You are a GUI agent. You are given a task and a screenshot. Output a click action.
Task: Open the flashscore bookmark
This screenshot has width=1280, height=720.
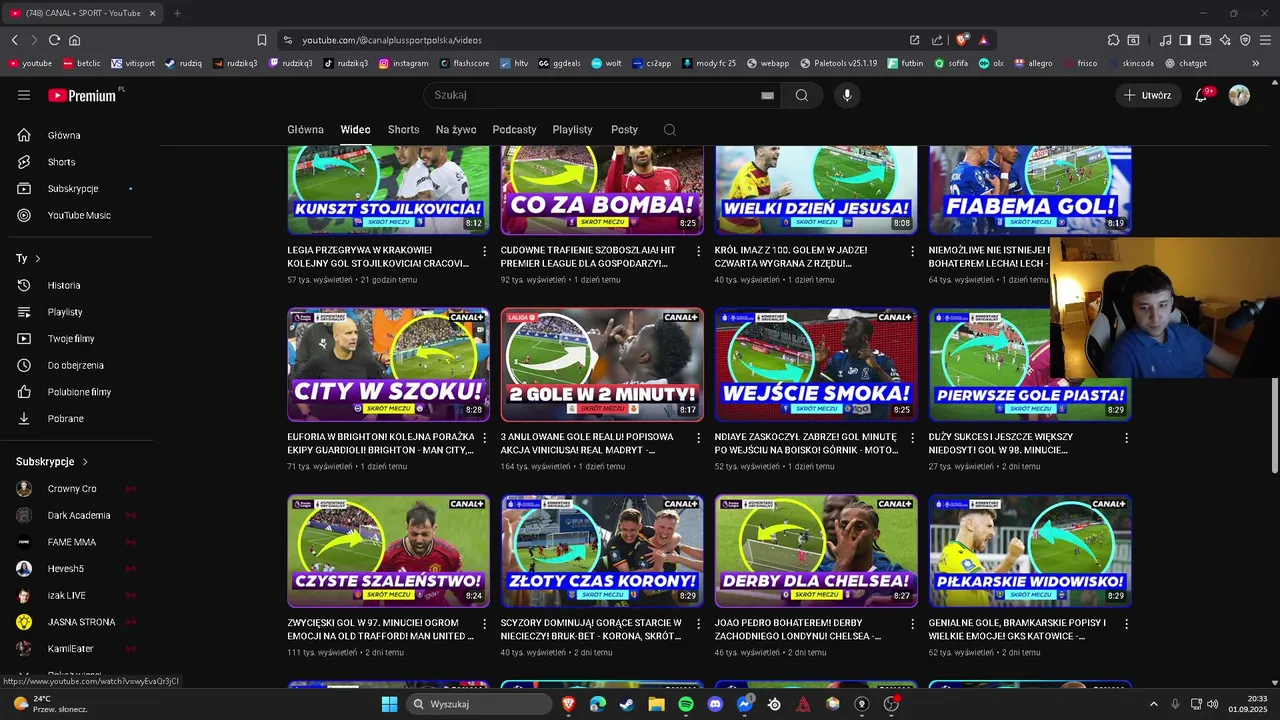click(x=464, y=63)
